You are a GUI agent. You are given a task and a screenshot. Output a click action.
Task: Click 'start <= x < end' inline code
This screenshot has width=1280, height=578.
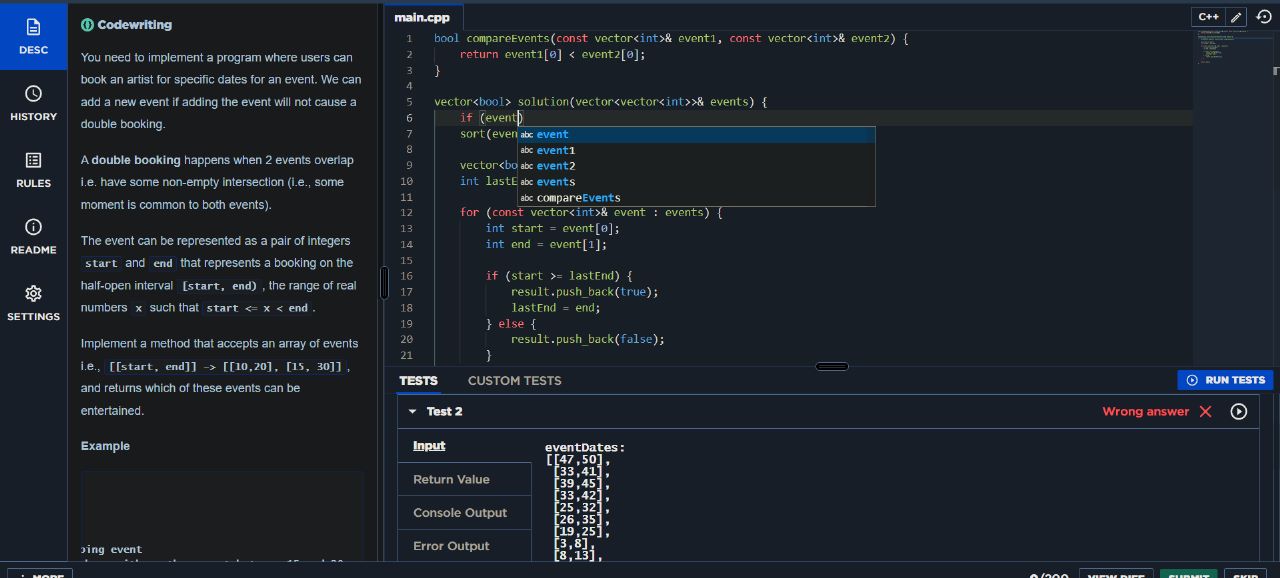click(x=259, y=308)
